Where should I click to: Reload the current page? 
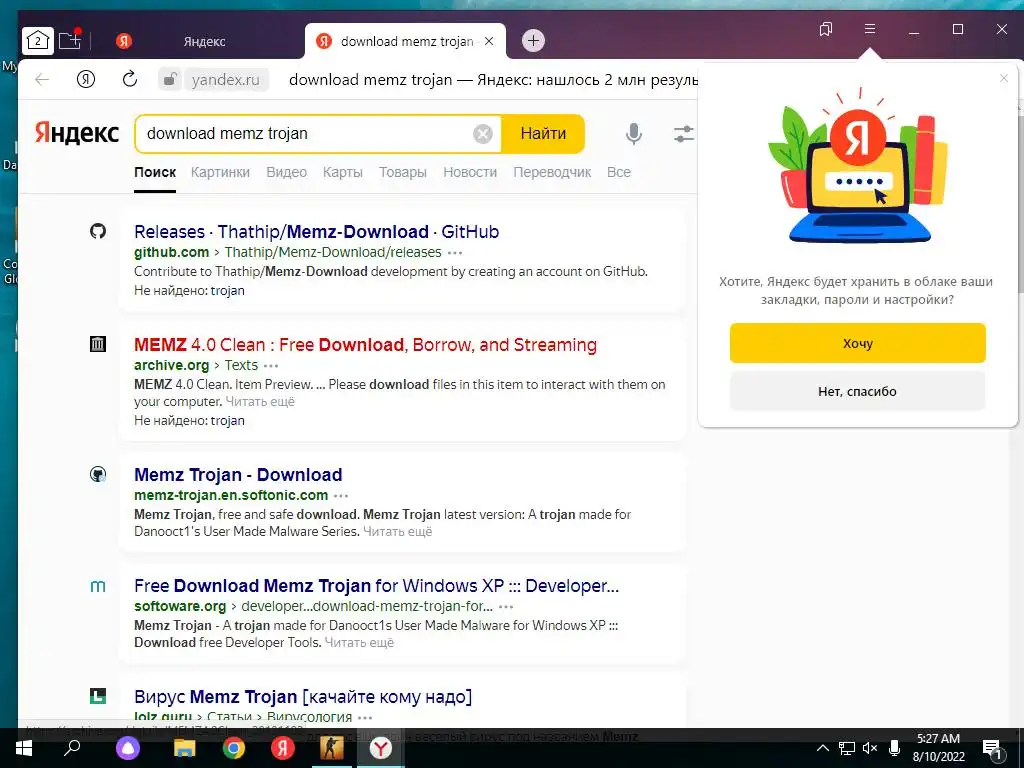coord(129,79)
